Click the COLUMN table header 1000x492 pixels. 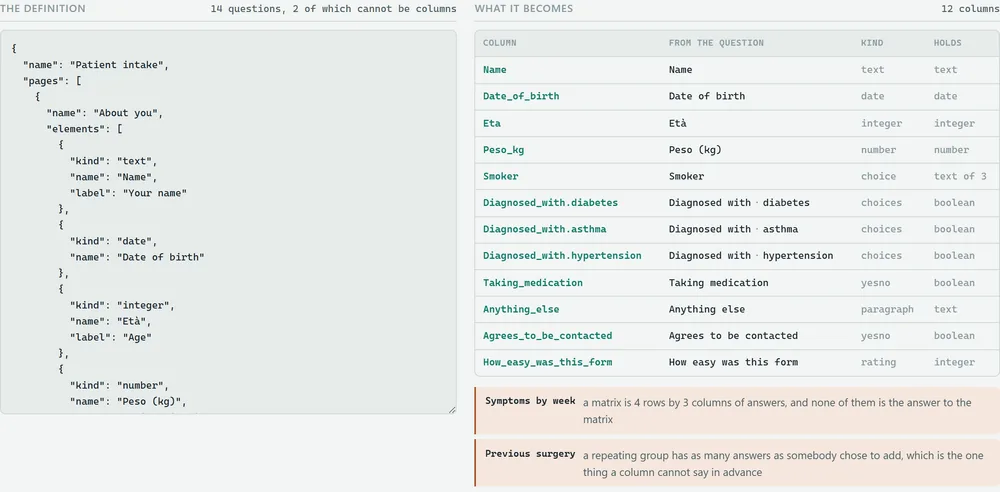[499, 43]
